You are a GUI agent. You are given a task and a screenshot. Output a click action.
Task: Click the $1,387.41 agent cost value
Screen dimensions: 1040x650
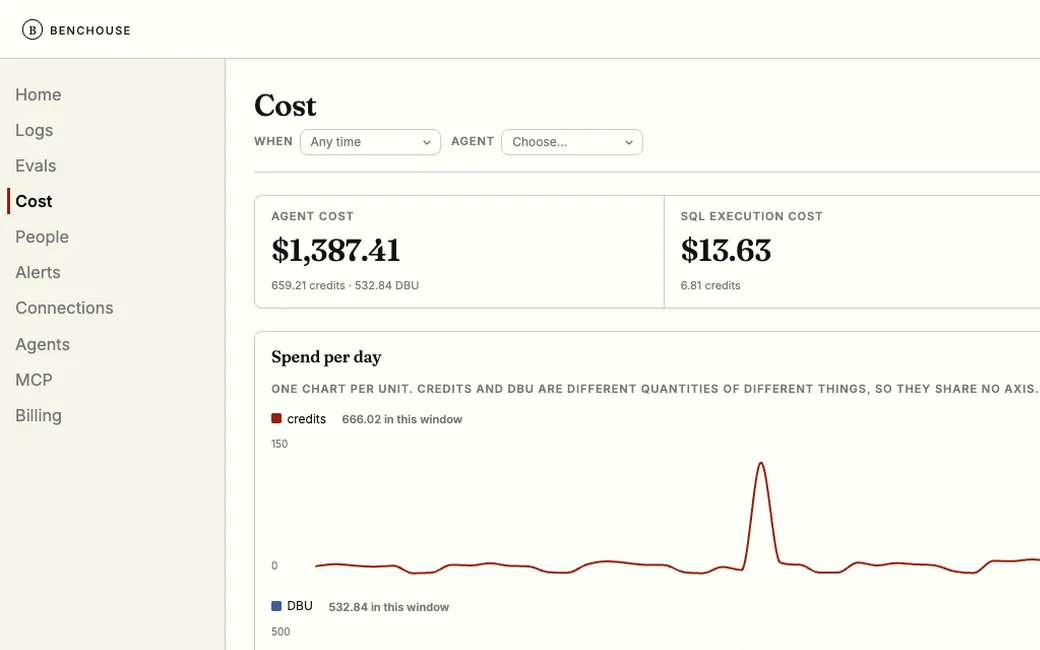336,251
